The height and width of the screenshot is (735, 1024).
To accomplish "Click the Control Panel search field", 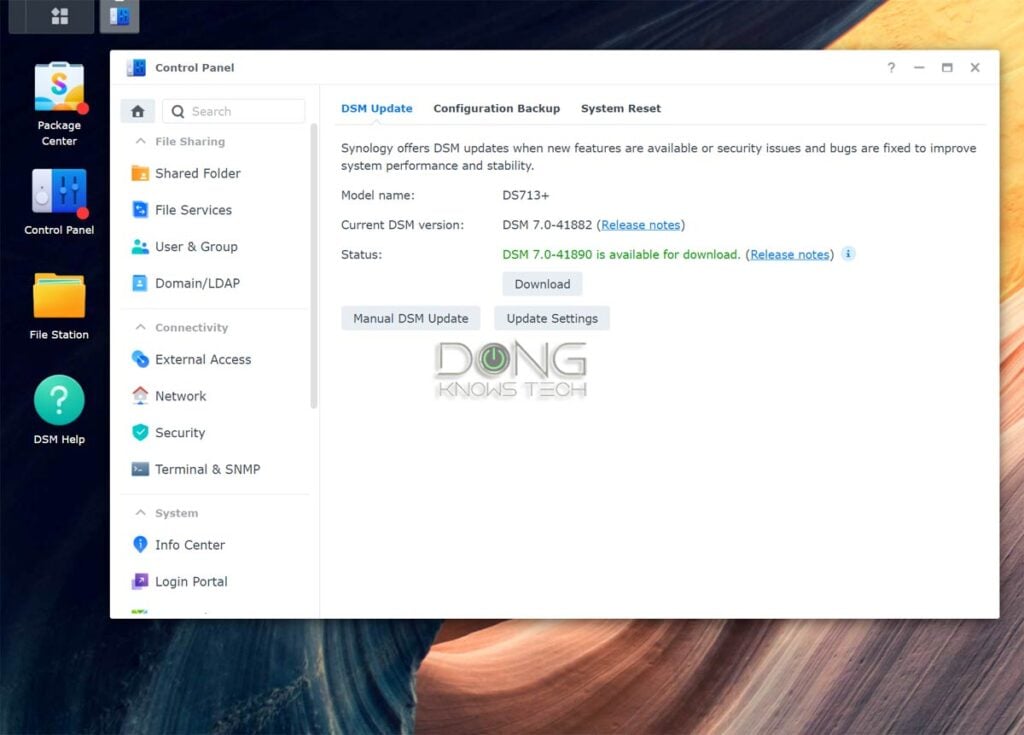I will [x=234, y=111].
